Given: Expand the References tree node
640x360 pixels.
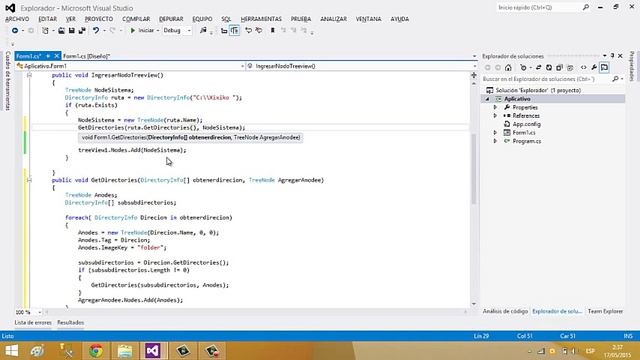Looking at the screenshot, I should pos(496,116).
